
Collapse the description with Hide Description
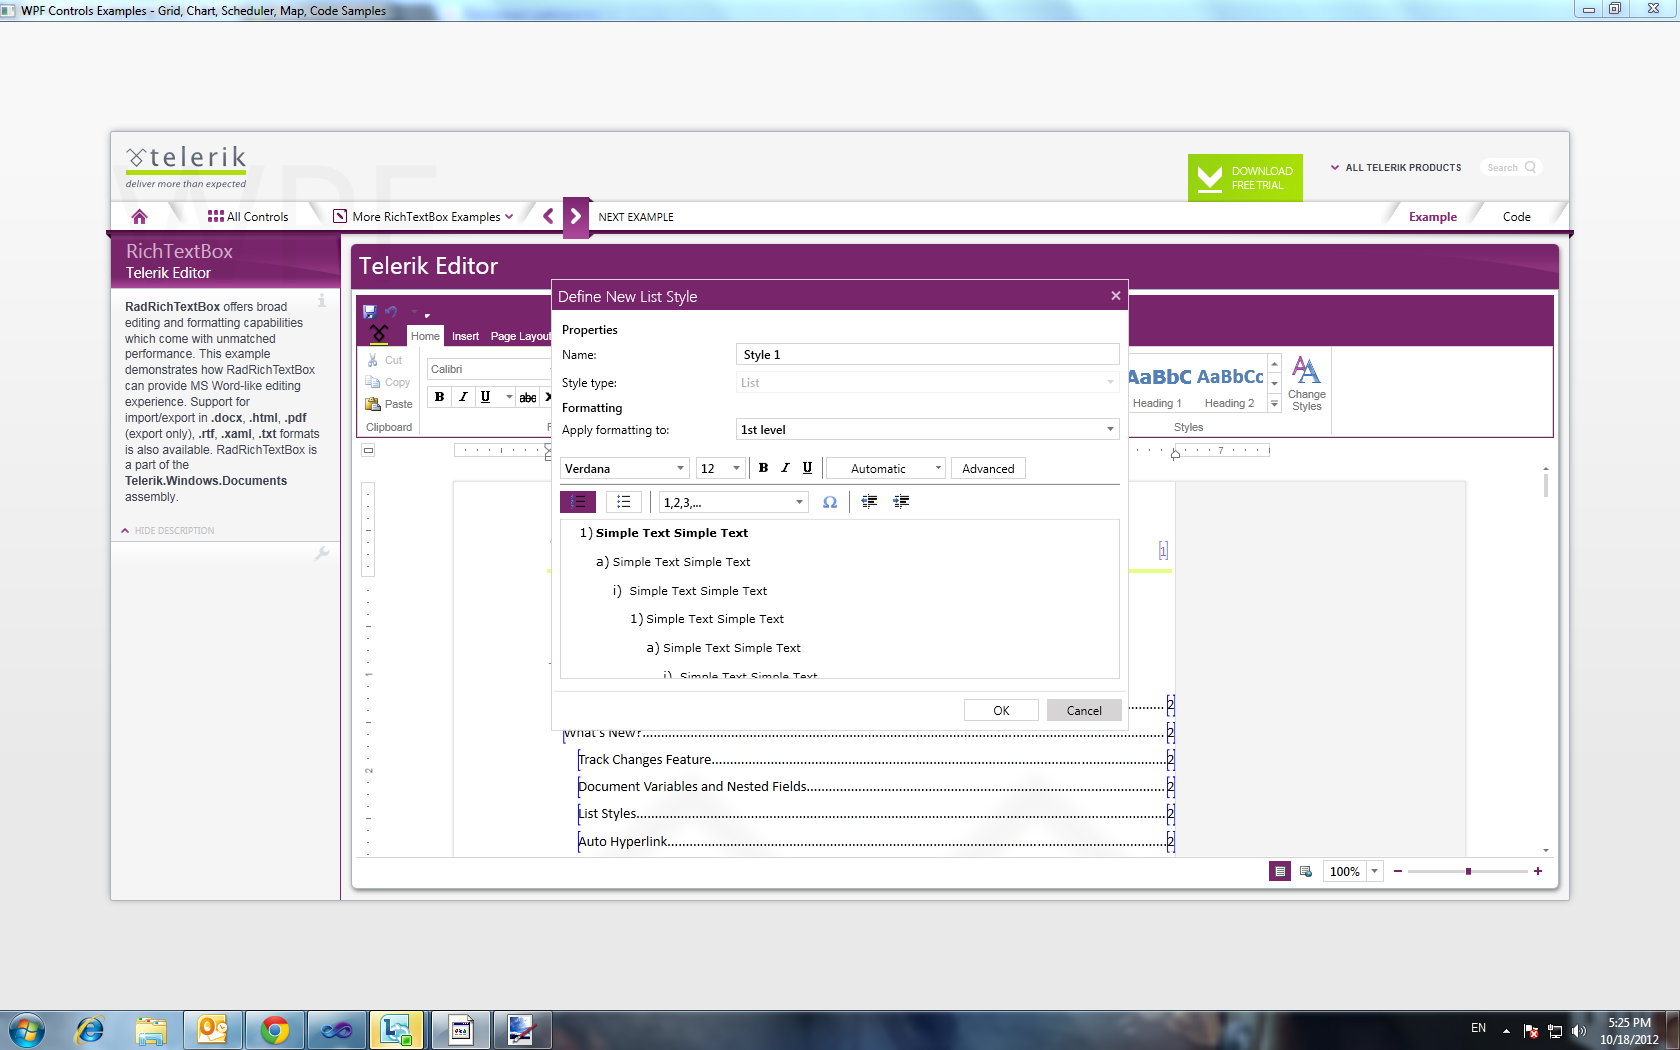(x=167, y=530)
